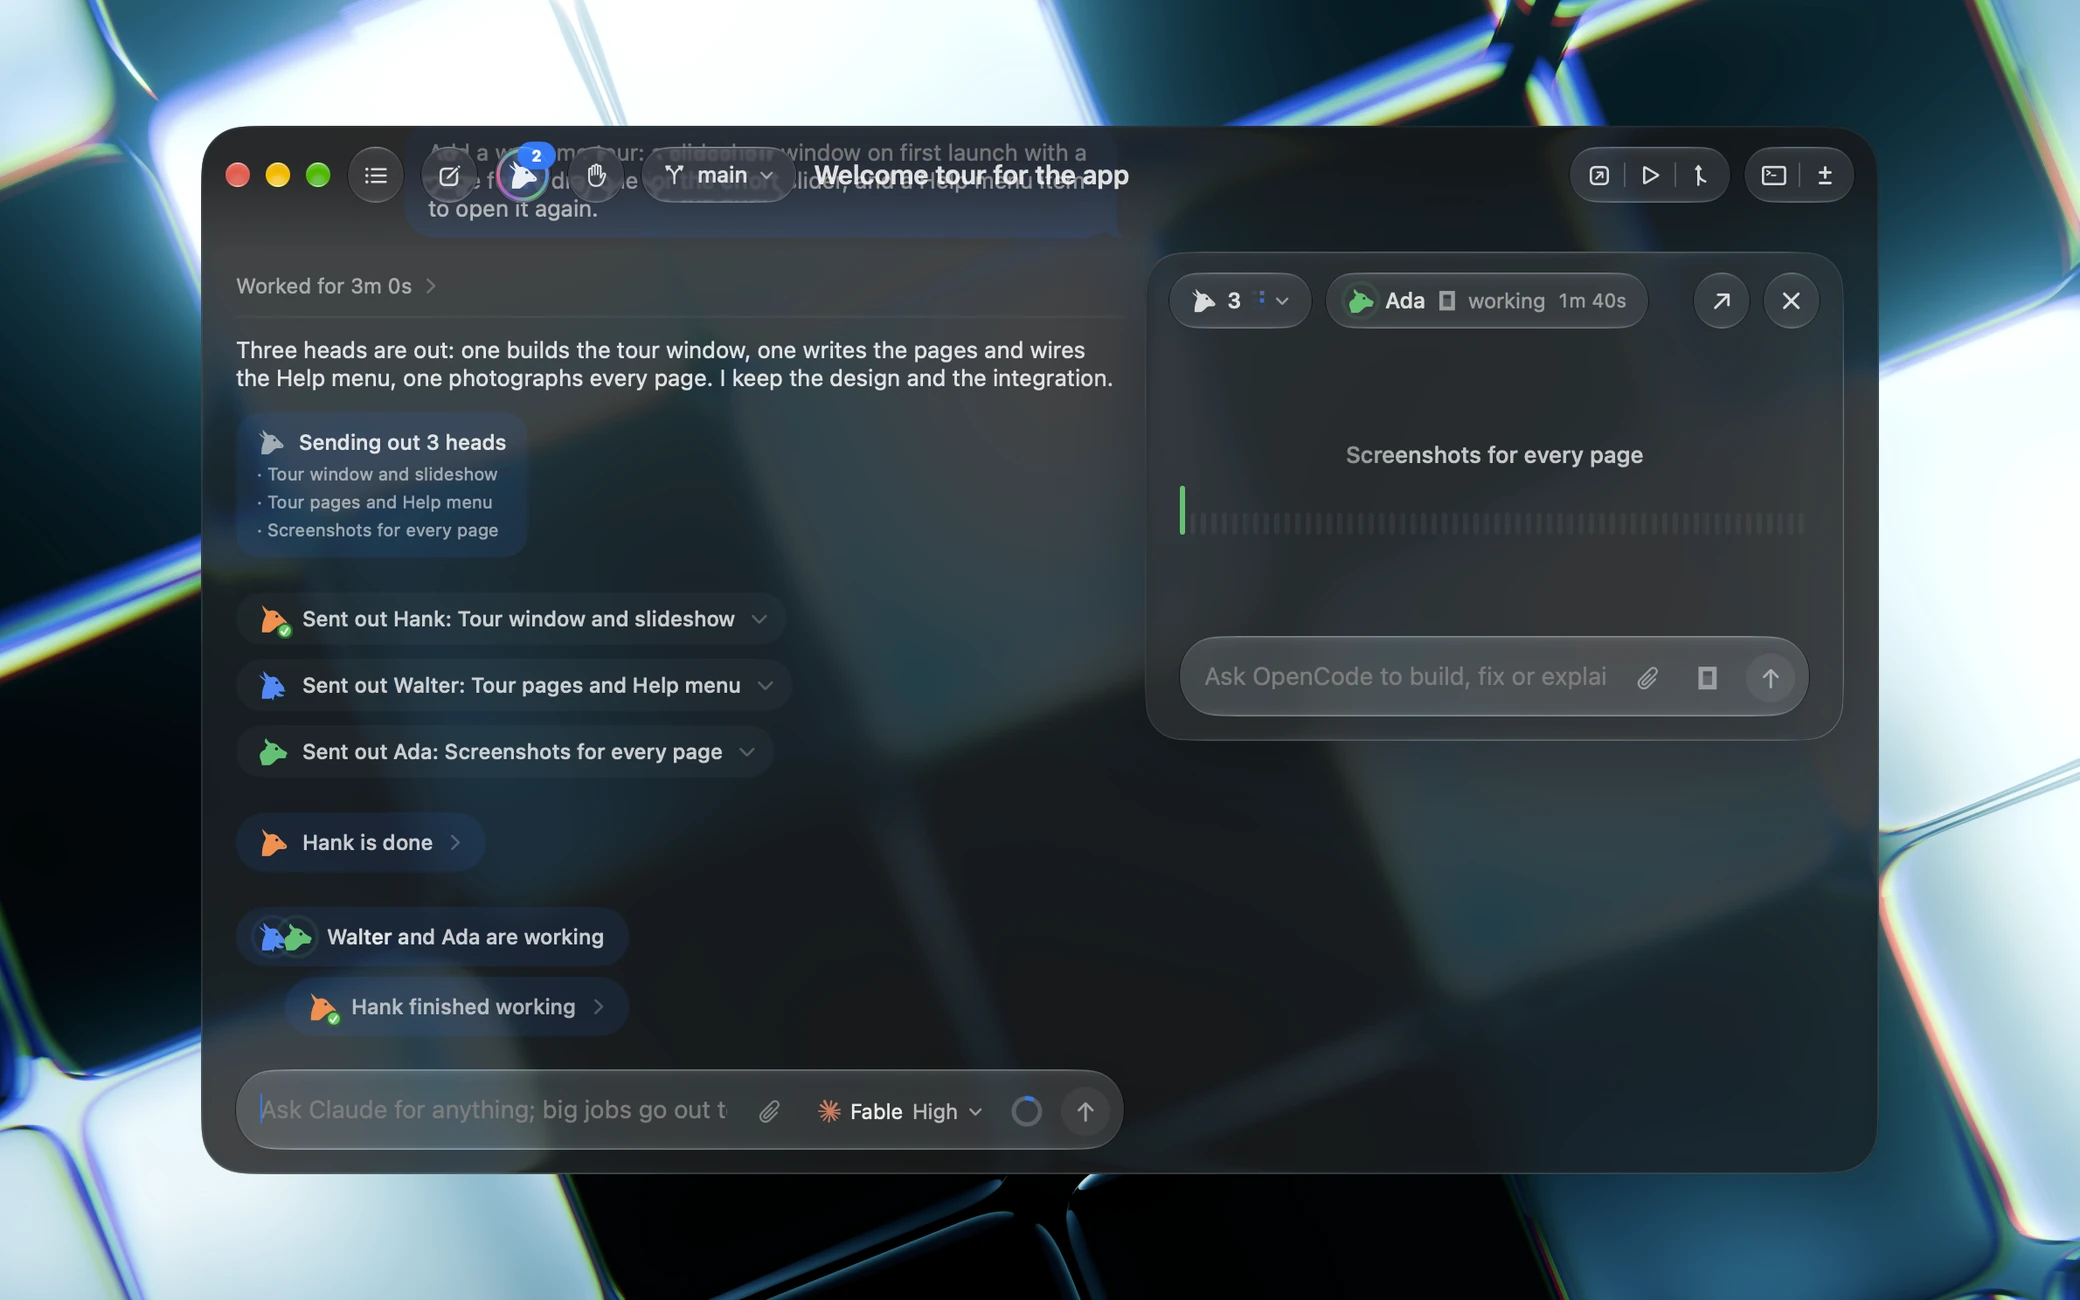Open the terminal panel icon
The image size is (2080, 1300).
[x=1773, y=175]
